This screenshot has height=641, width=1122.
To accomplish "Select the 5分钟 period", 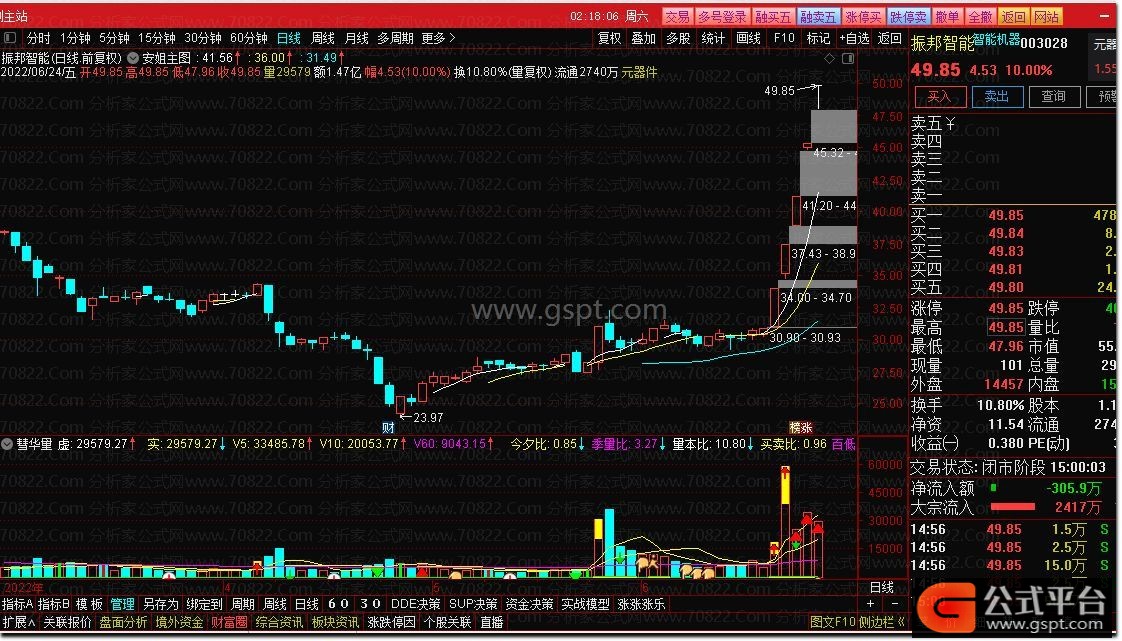I will point(114,38).
